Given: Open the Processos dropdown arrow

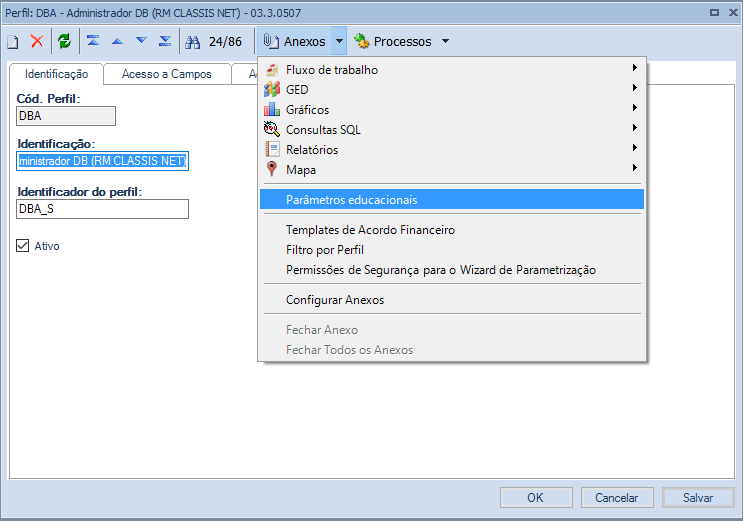Looking at the screenshot, I should tap(445, 41).
